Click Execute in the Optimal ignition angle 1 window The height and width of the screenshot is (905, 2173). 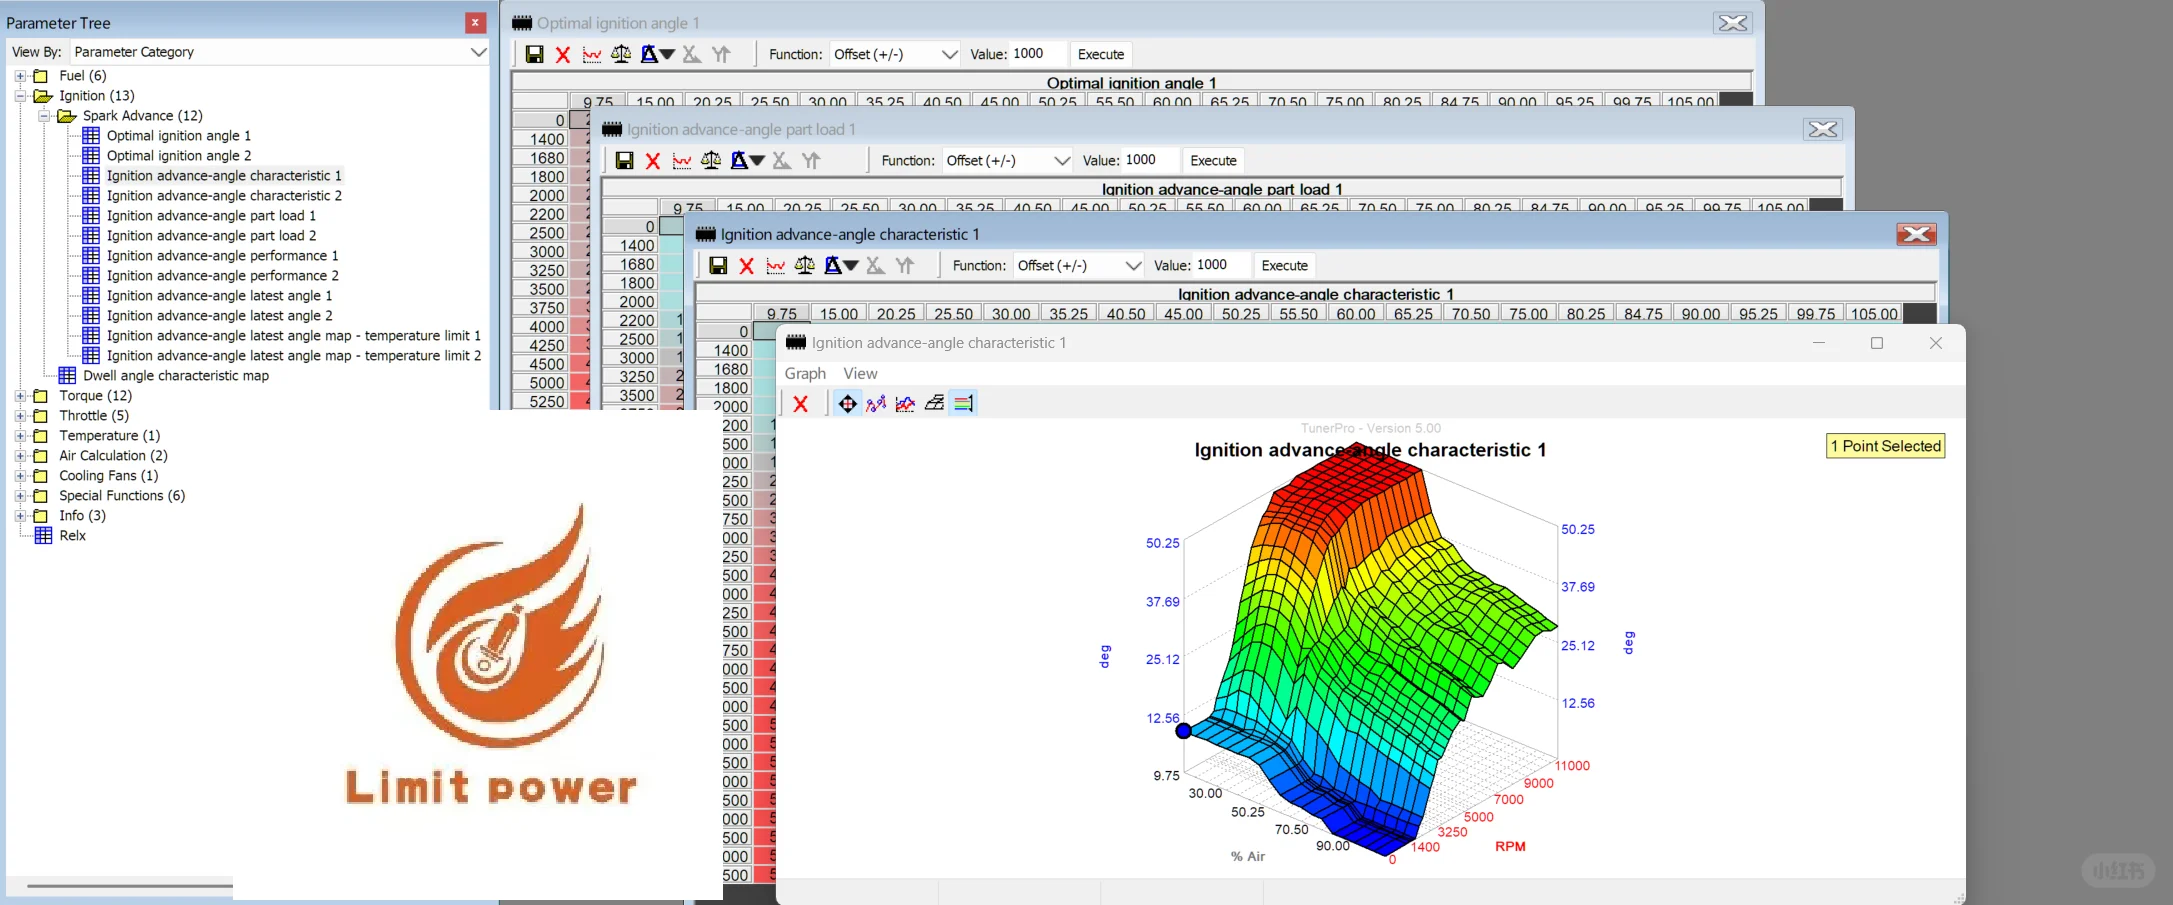click(x=1101, y=54)
